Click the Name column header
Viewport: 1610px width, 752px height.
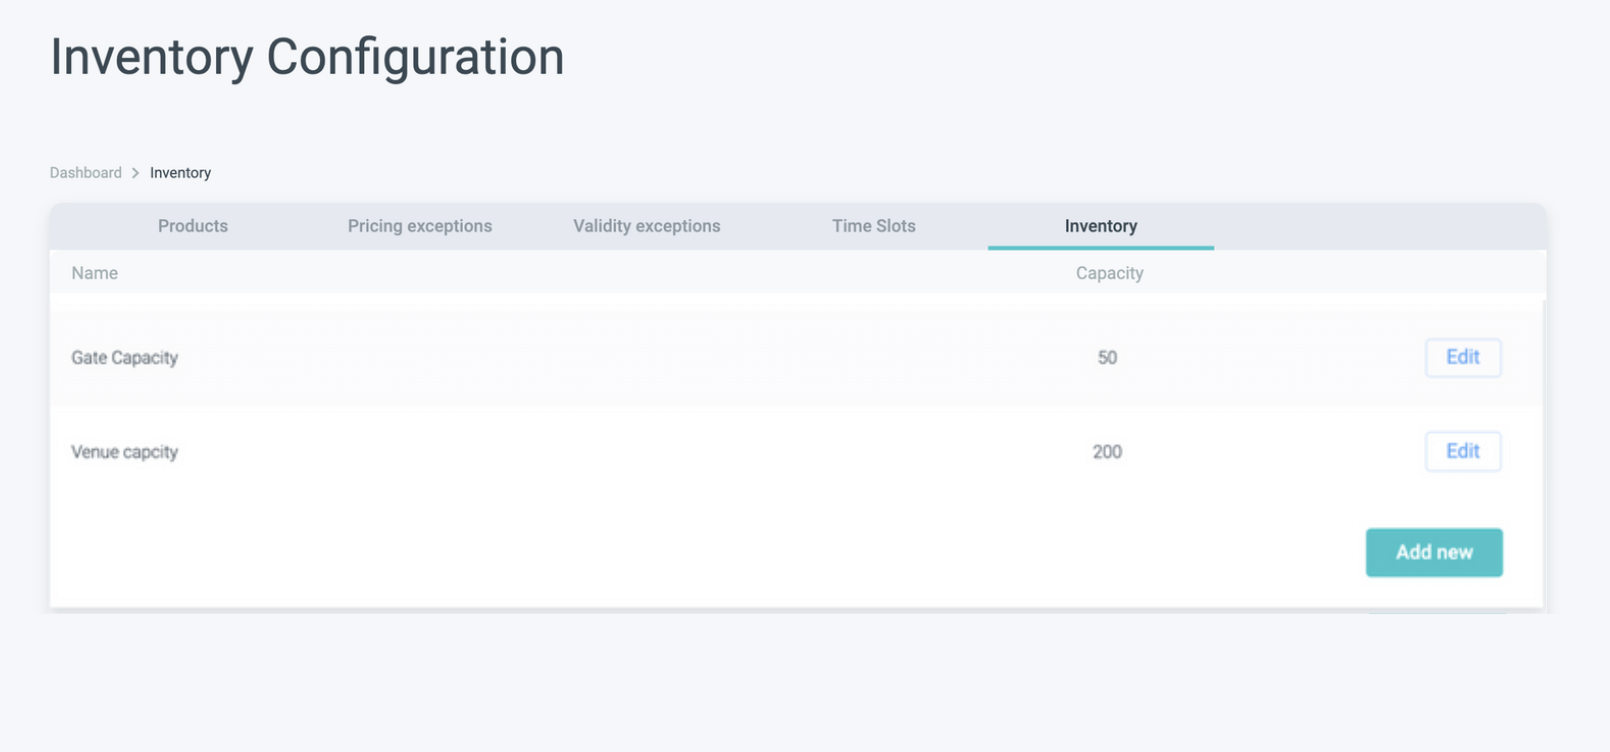(95, 273)
